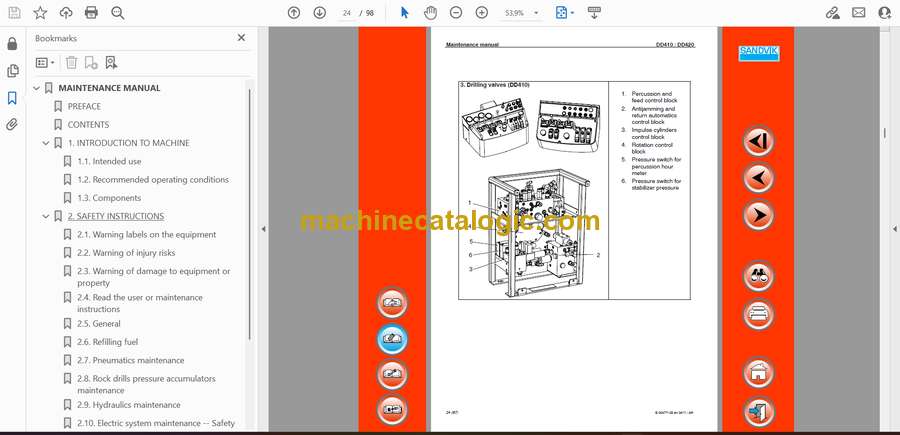The width and height of the screenshot is (900, 435).
Task: Click the delete bookmark trash icon
Action: (71, 63)
